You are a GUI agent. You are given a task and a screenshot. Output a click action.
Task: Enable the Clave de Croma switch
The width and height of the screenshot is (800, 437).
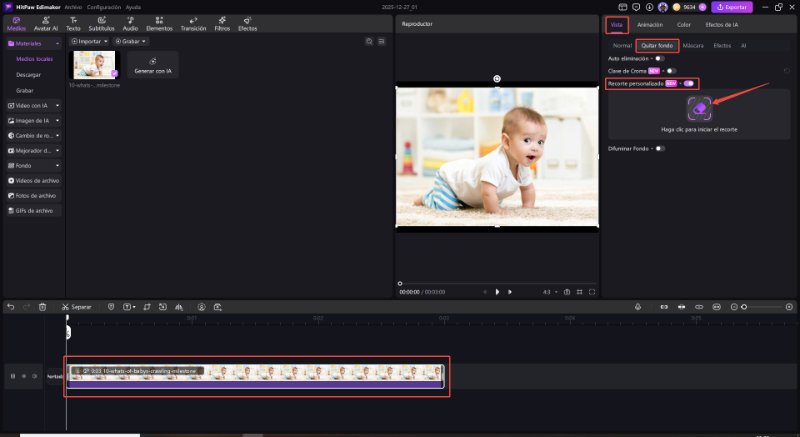click(671, 71)
